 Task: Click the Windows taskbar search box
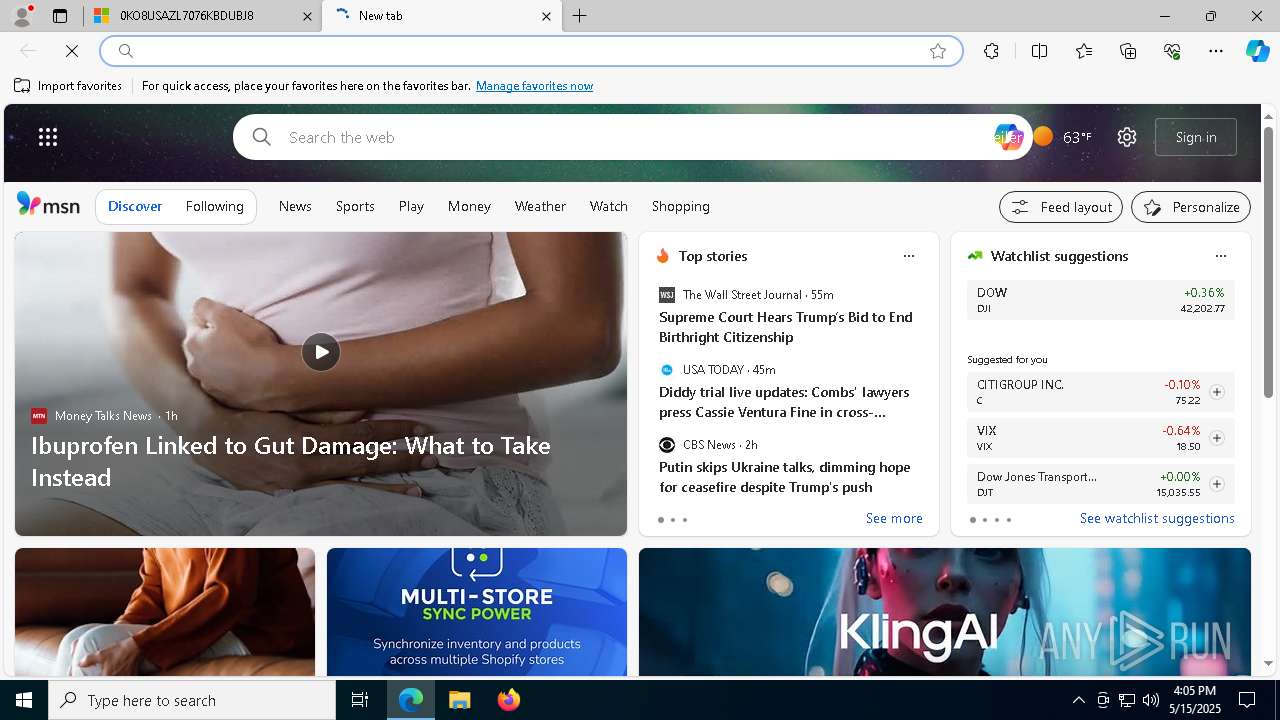point(192,700)
